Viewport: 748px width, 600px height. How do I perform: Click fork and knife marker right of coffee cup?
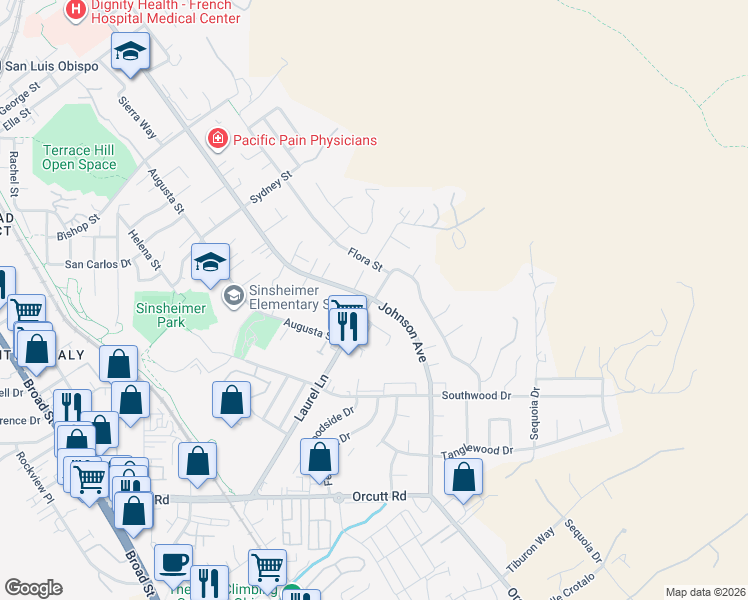pyautogui.click(x=209, y=582)
